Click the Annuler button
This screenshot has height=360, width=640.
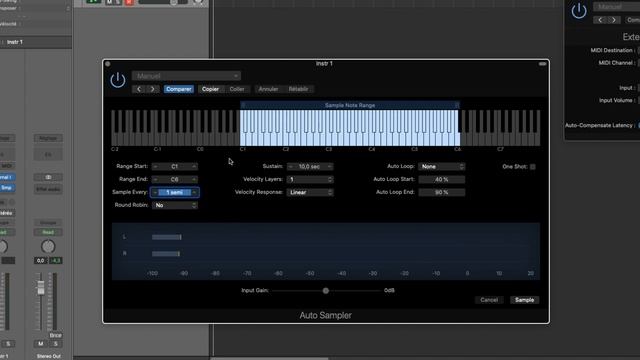tap(268, 89)
